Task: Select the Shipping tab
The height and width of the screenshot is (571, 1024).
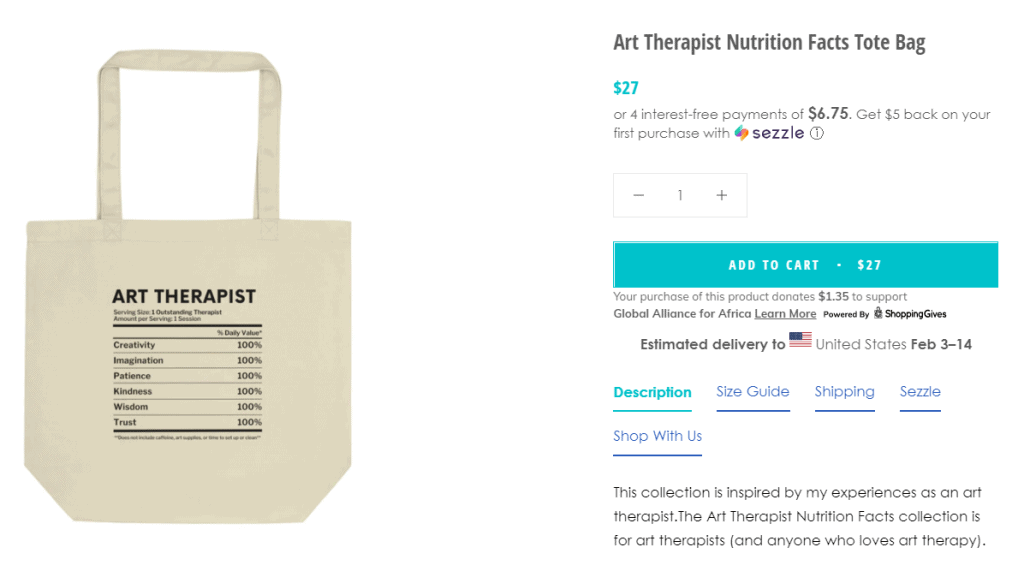Action: [844, 391]
